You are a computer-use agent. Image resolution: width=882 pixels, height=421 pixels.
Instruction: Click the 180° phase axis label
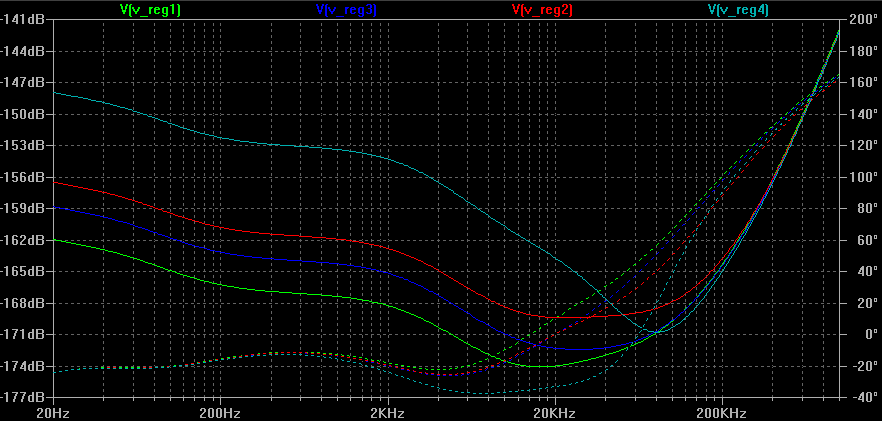(x=864, y=51)
